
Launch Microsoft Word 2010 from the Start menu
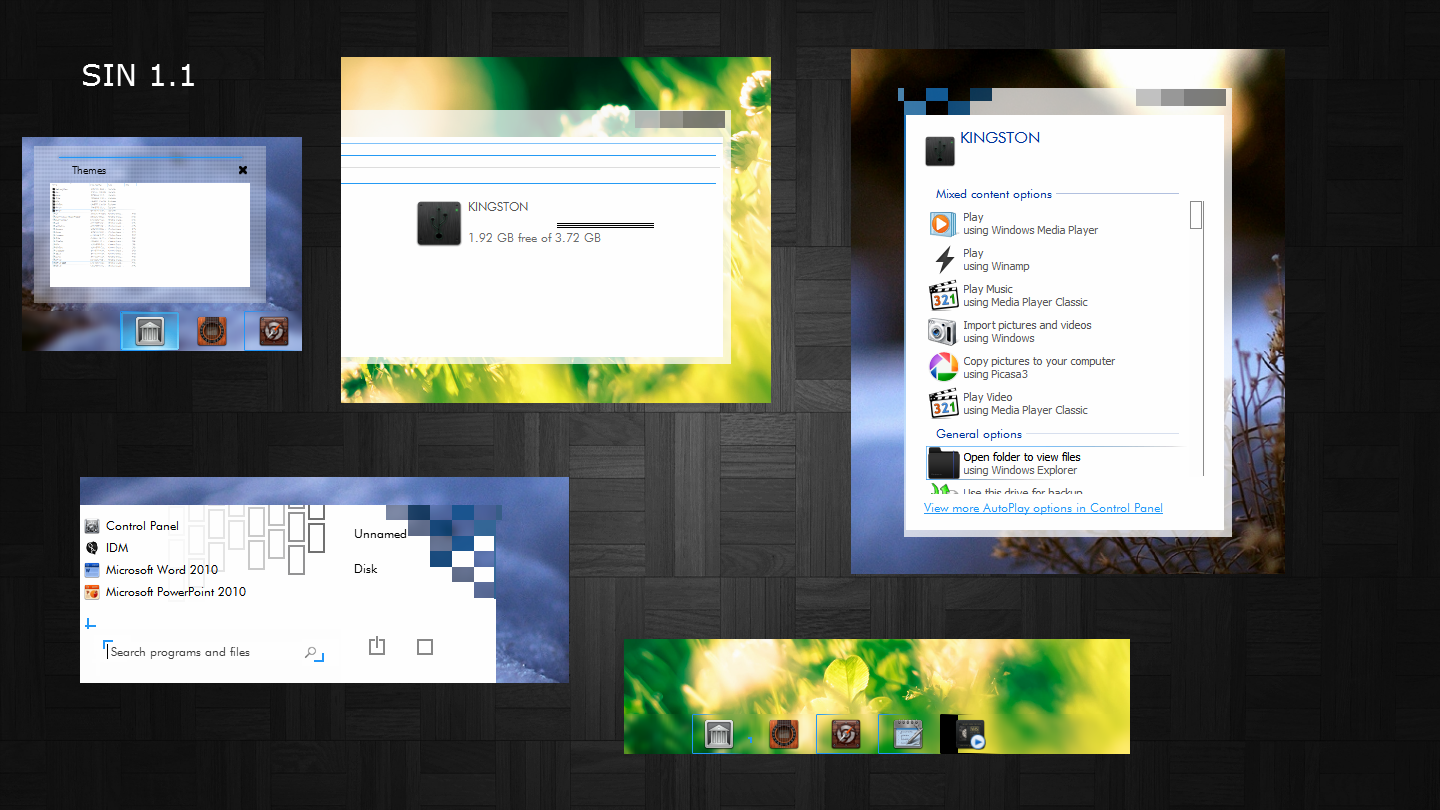151,570
